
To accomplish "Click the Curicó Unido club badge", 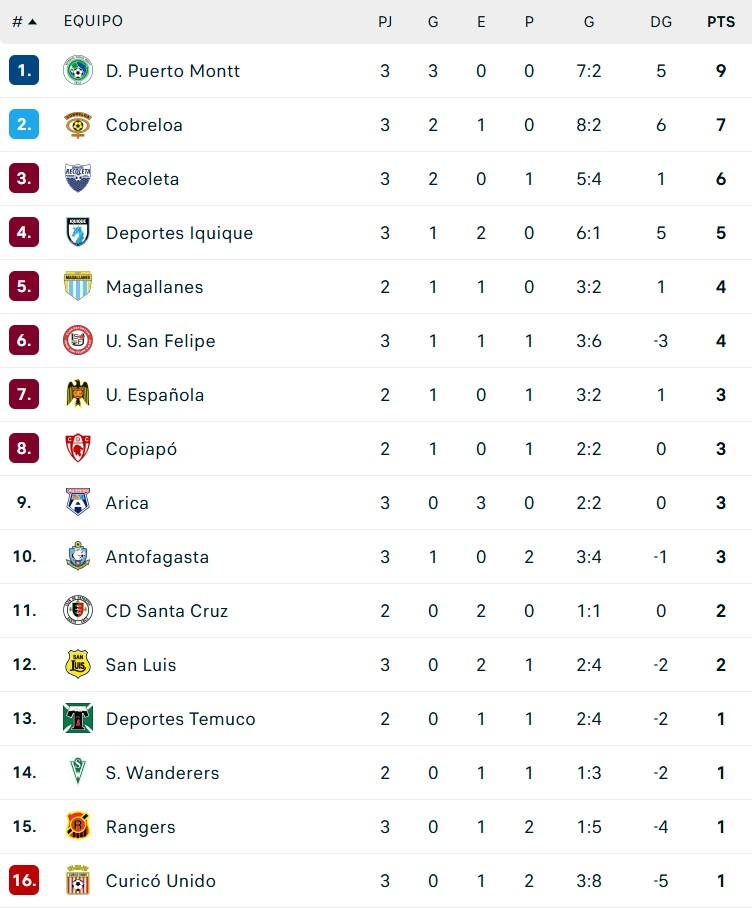I will point(77,881).
